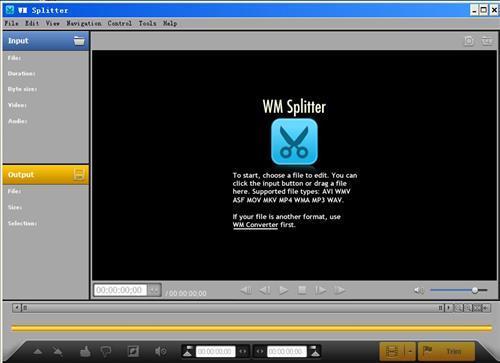Open the File menu
Image resolution: width=500 pixels, height=363 pixels.
tap(11, 23)
